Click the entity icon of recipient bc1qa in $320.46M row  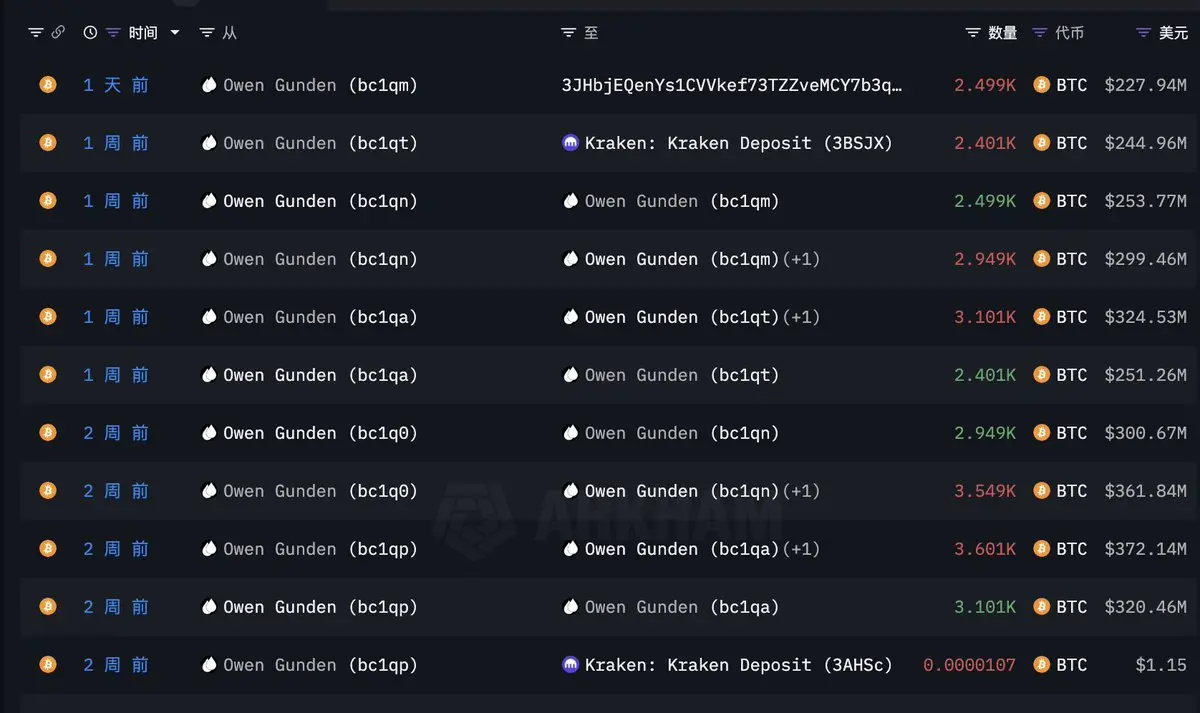(570, 607)
